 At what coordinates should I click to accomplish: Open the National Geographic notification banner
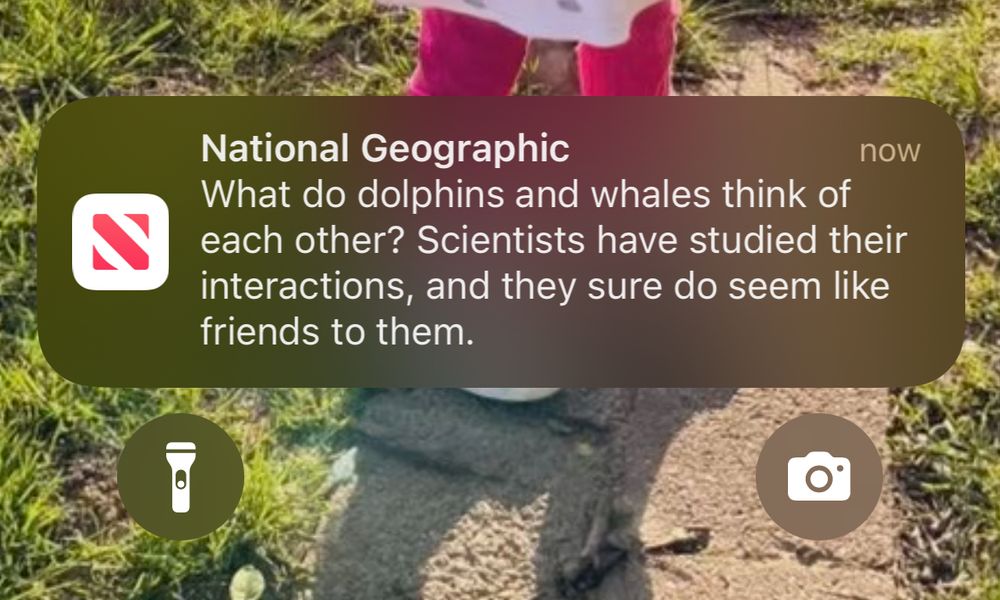coord(501,242)
